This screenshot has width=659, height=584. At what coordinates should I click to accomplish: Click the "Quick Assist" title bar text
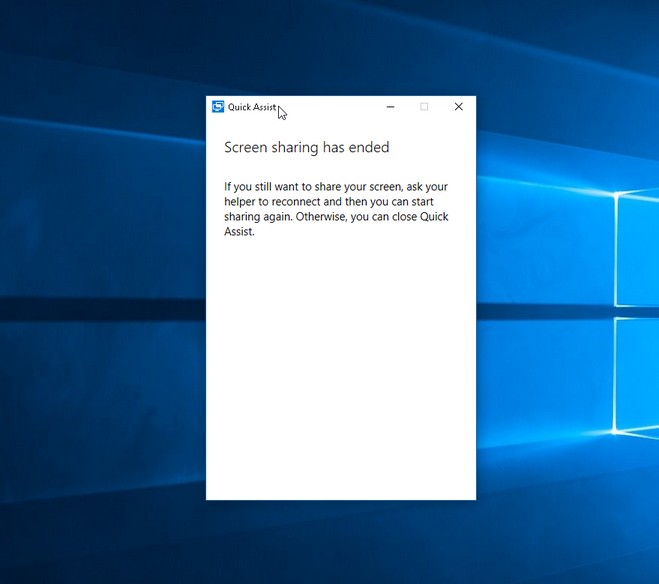251,107
